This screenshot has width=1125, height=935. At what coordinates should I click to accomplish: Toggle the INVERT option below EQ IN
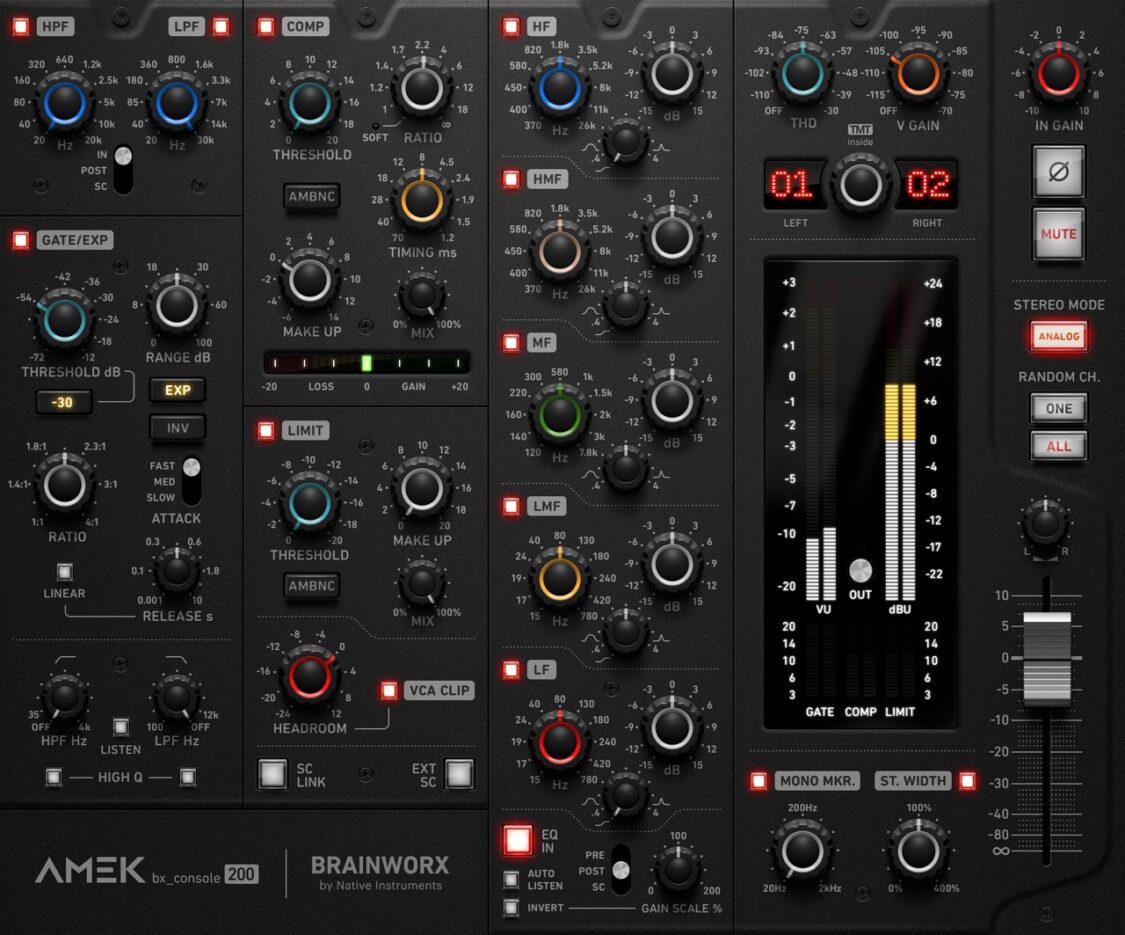(x=512, y=908)
